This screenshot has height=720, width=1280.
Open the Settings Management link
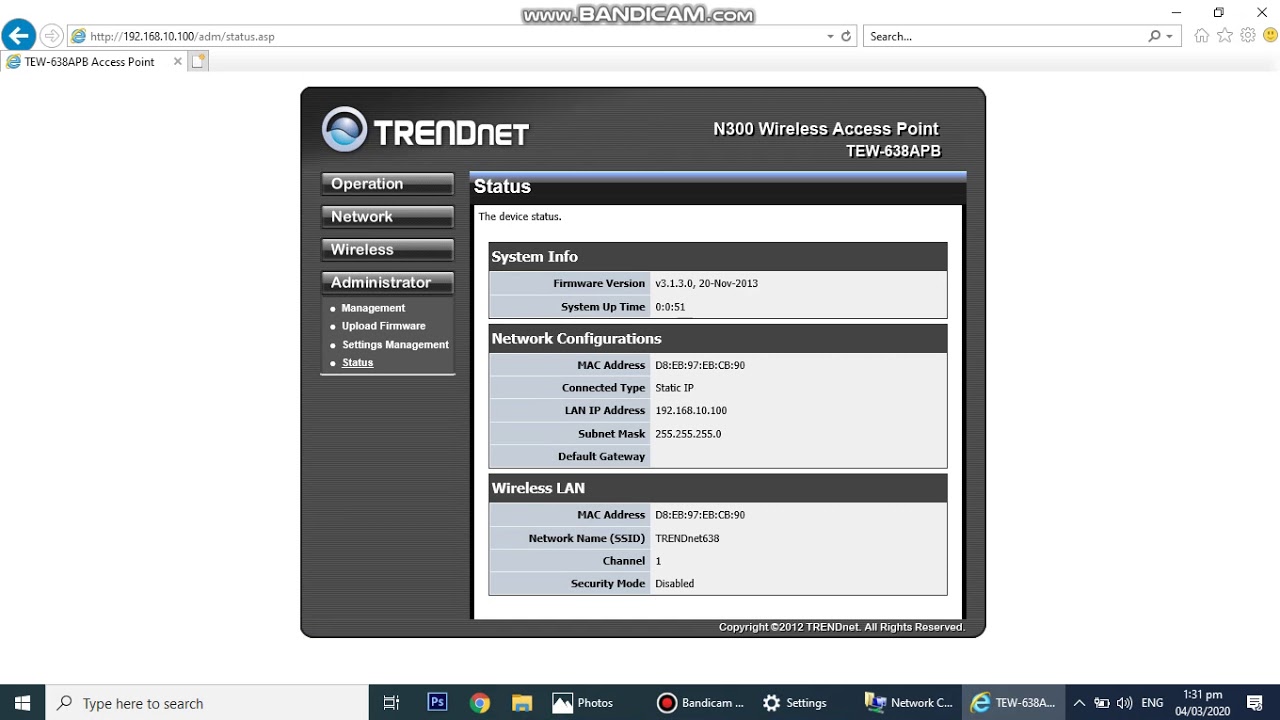click(x=395, y=345)
